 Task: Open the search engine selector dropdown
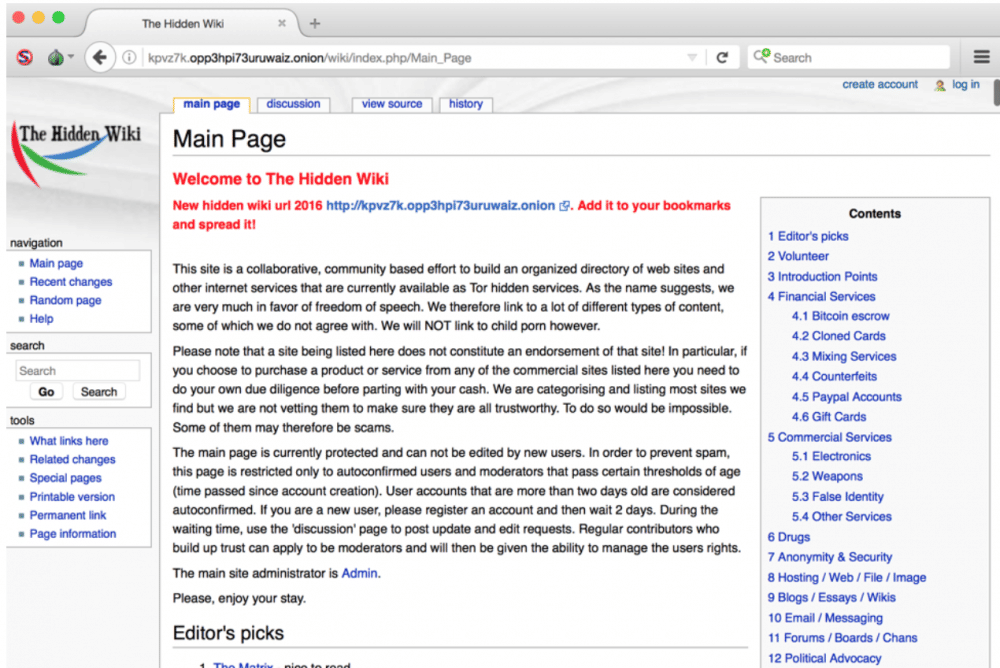click(x=762, y=57)
